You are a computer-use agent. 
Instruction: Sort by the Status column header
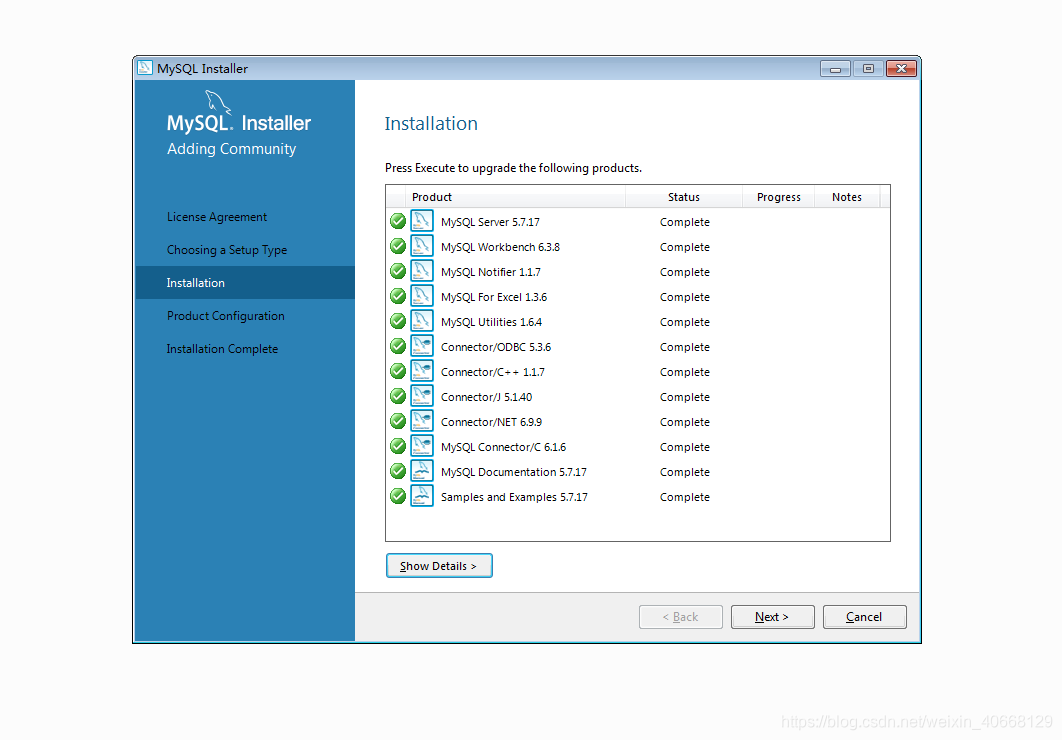pyautogui.click(x=683, y=197)
